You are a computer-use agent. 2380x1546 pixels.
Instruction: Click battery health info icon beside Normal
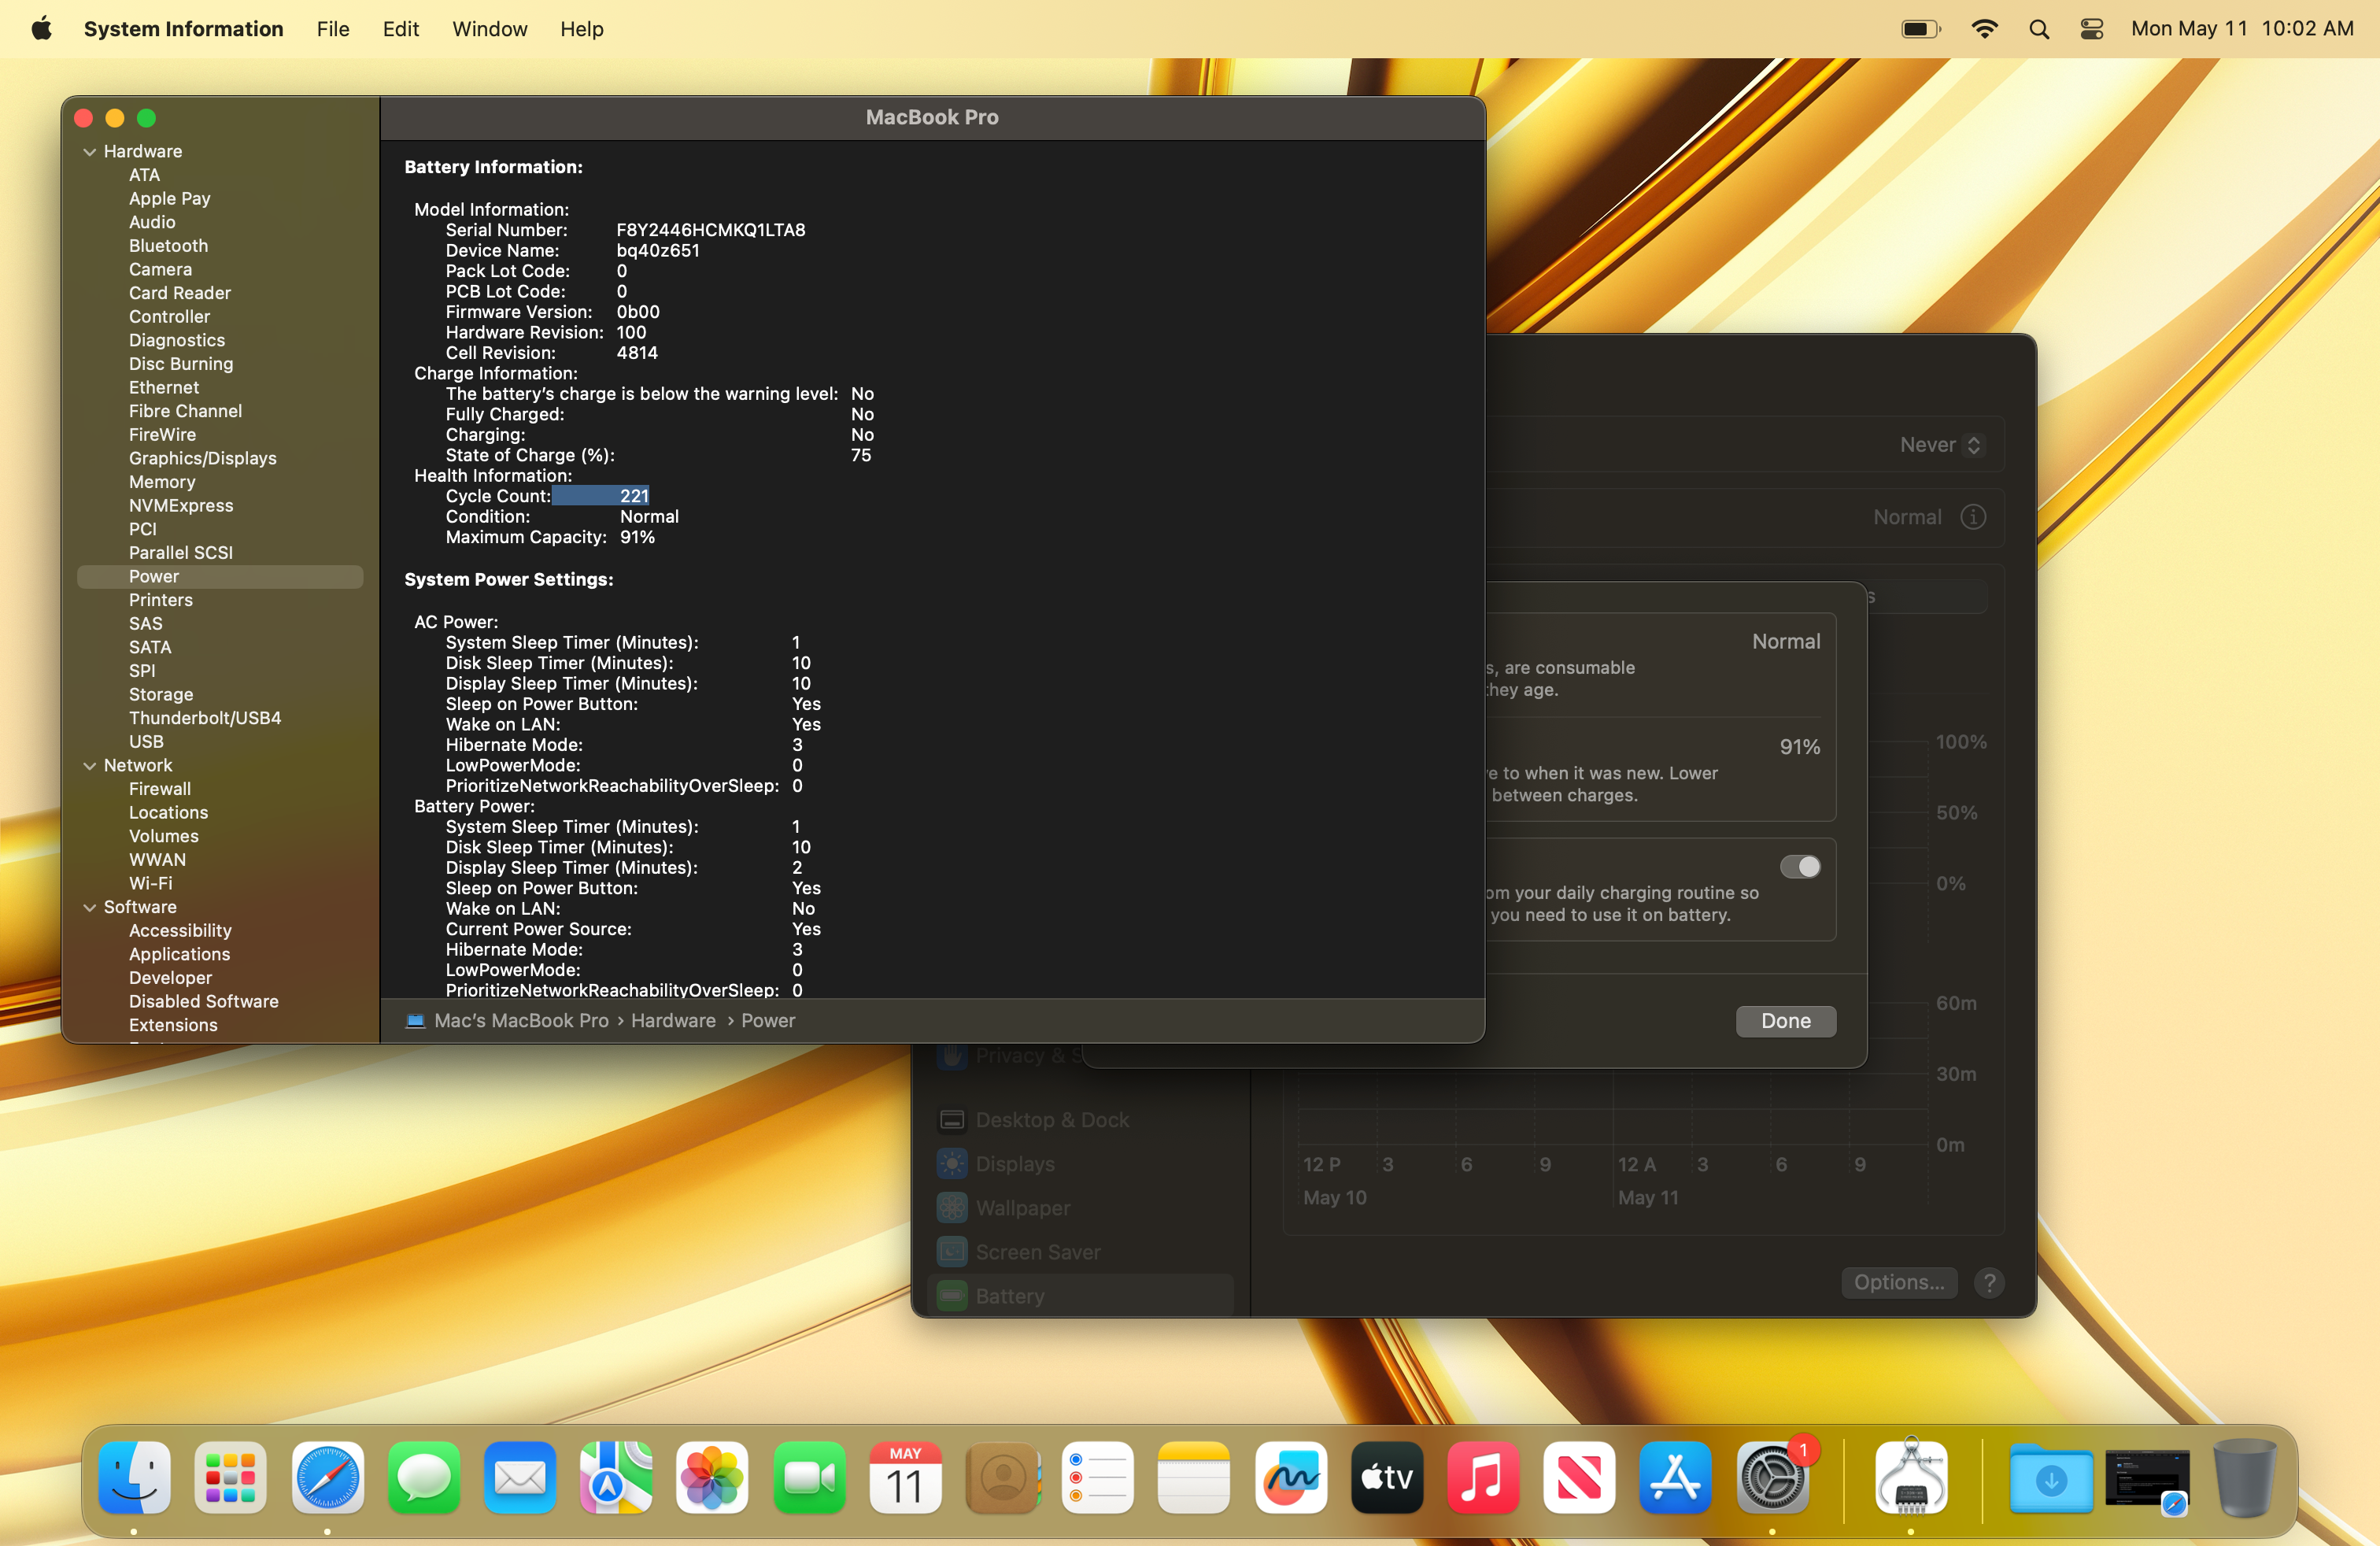[x=1972, y=517]
